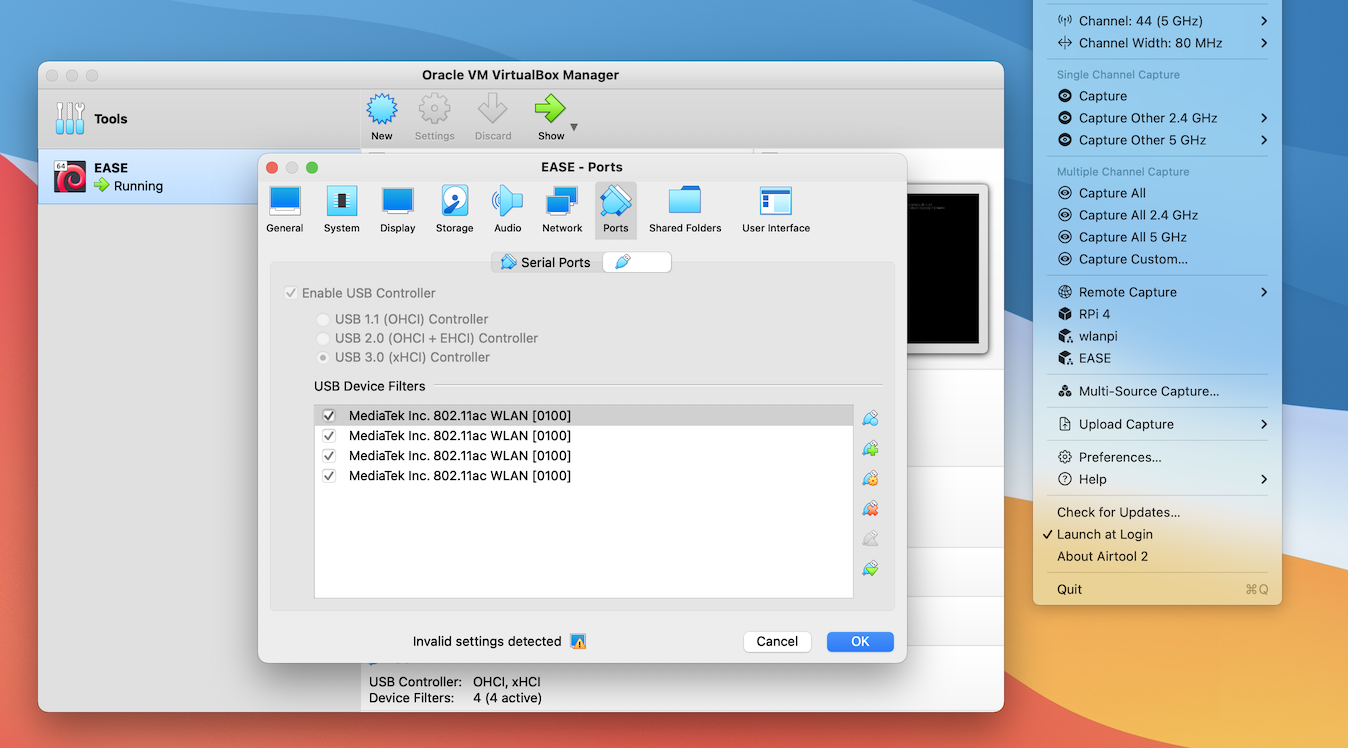Choose Capture All 5 GHz

pyautogui.click(x=1157, y=237)
